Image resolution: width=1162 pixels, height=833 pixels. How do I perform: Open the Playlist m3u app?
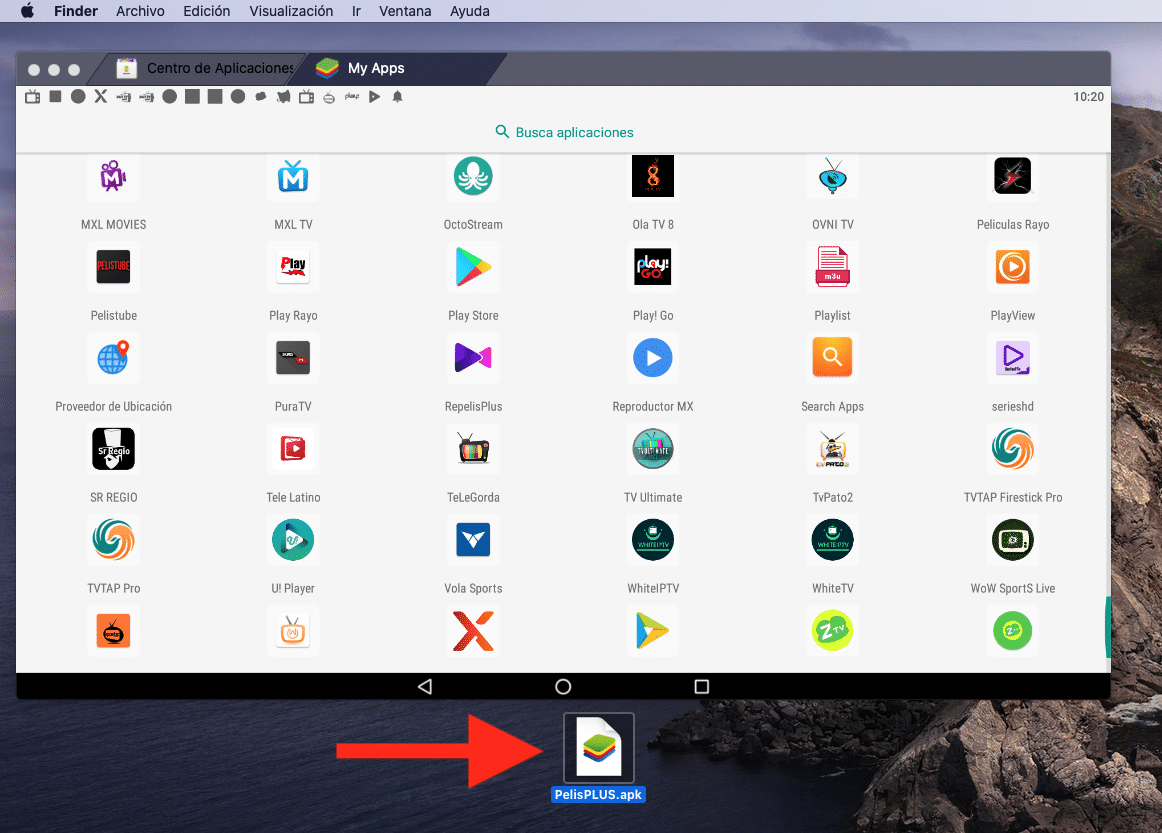(832, 267)
